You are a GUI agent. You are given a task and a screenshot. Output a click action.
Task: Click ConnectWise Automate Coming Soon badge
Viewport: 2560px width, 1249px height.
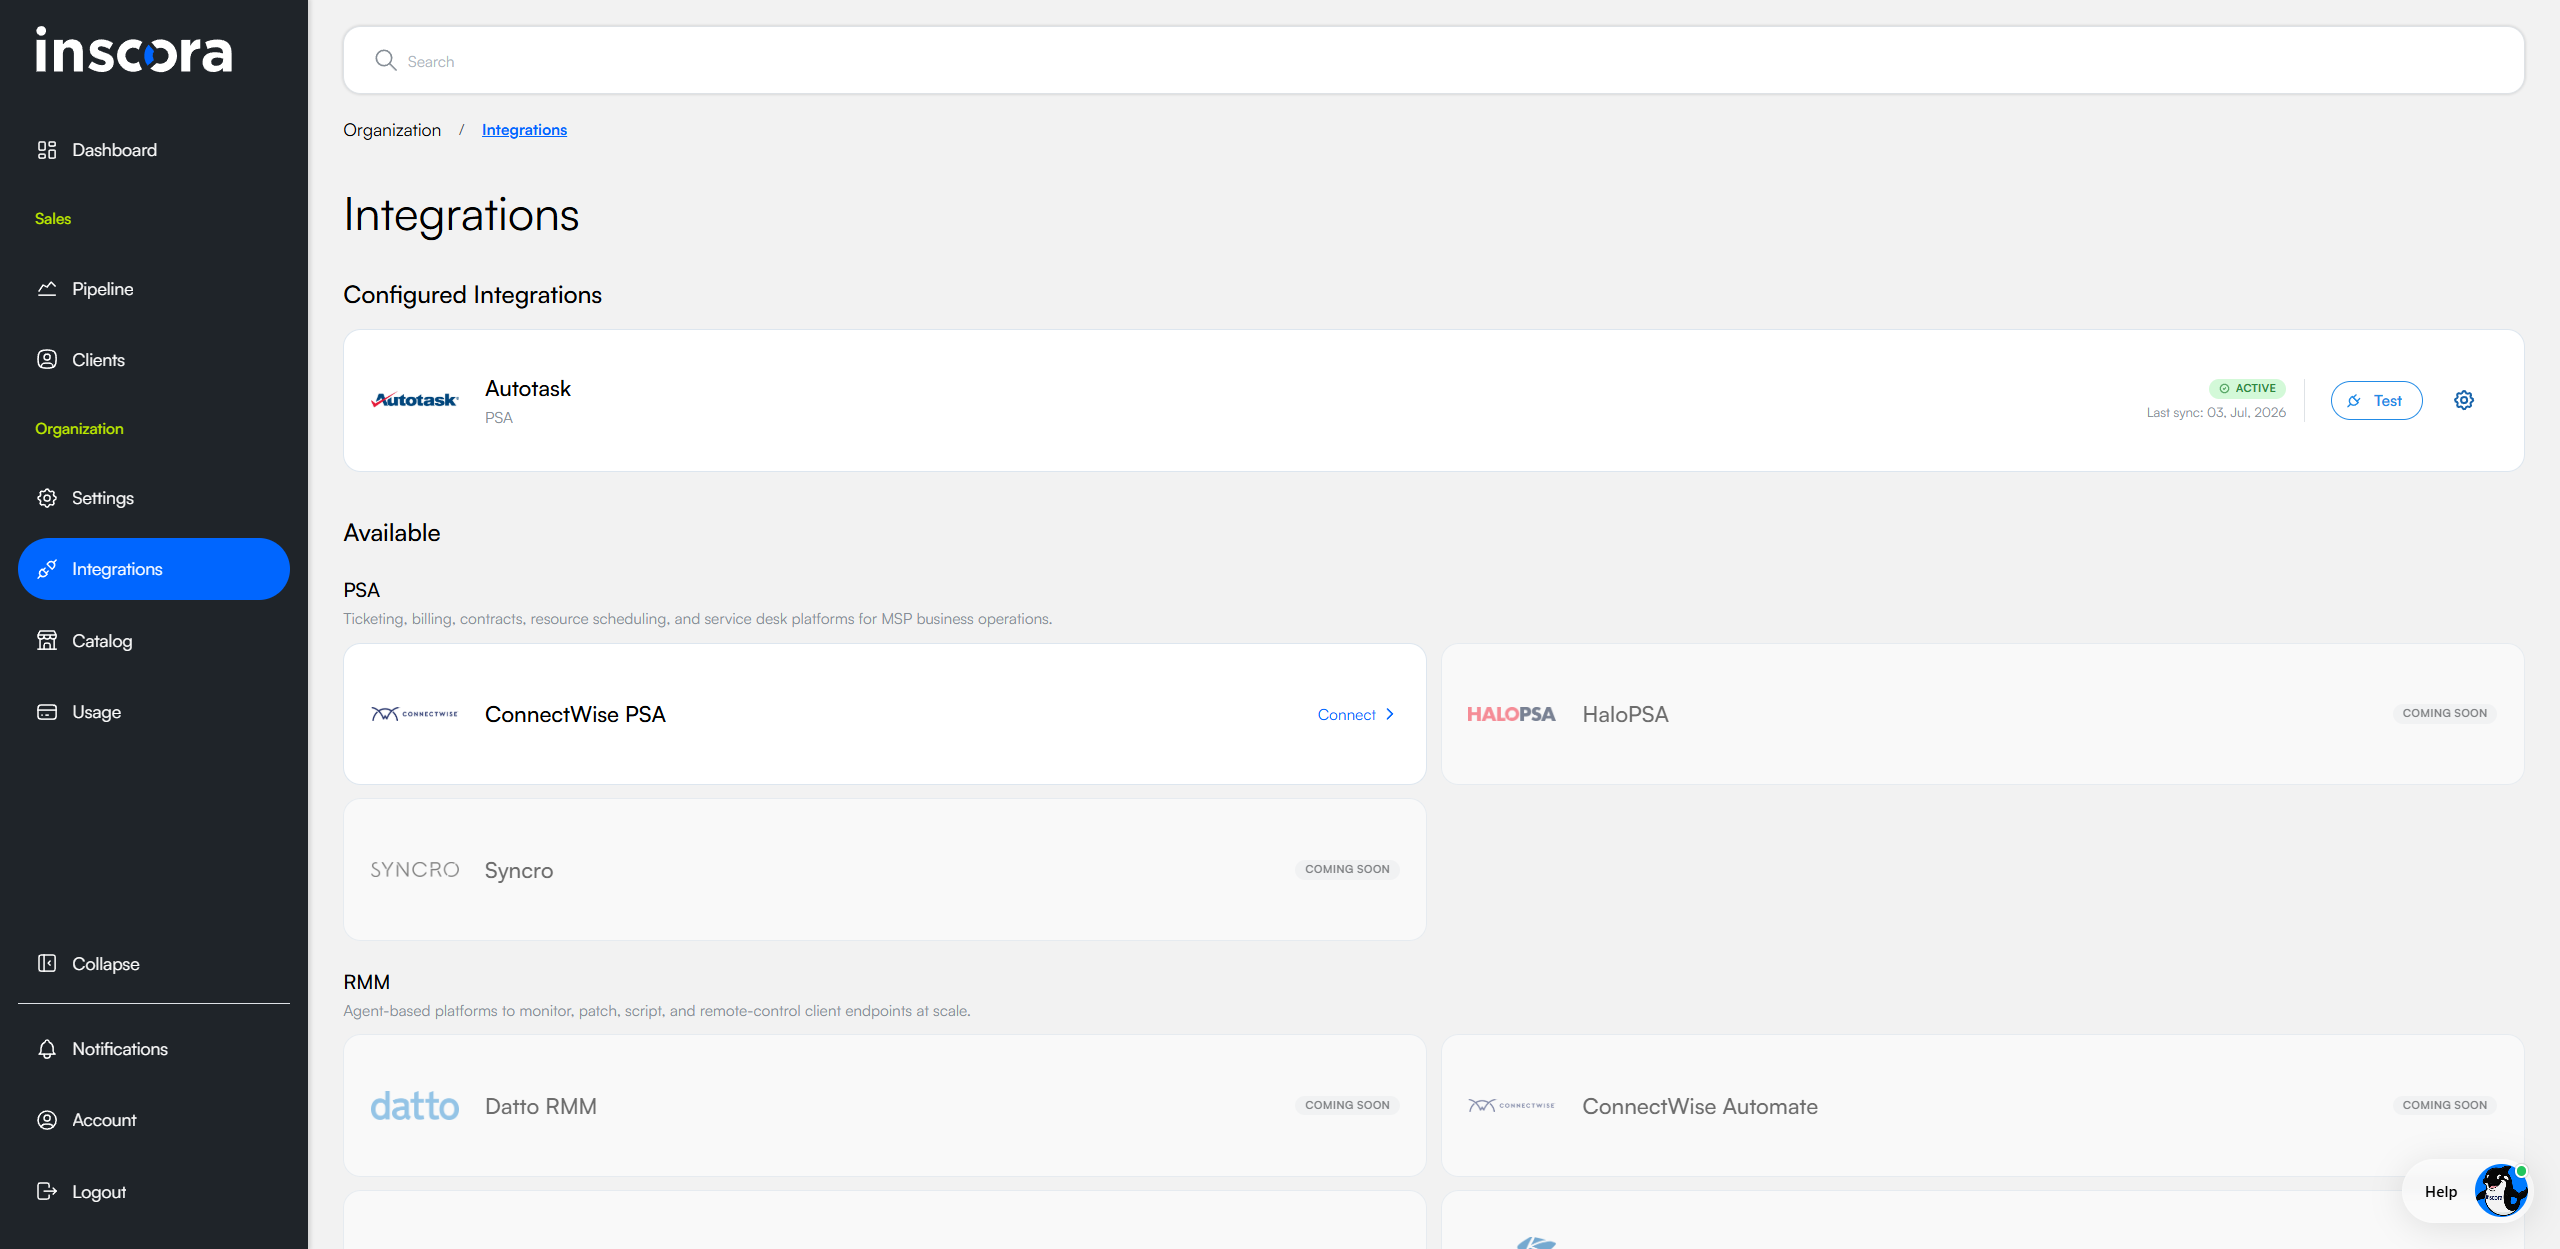[x=2444, y=1105]
